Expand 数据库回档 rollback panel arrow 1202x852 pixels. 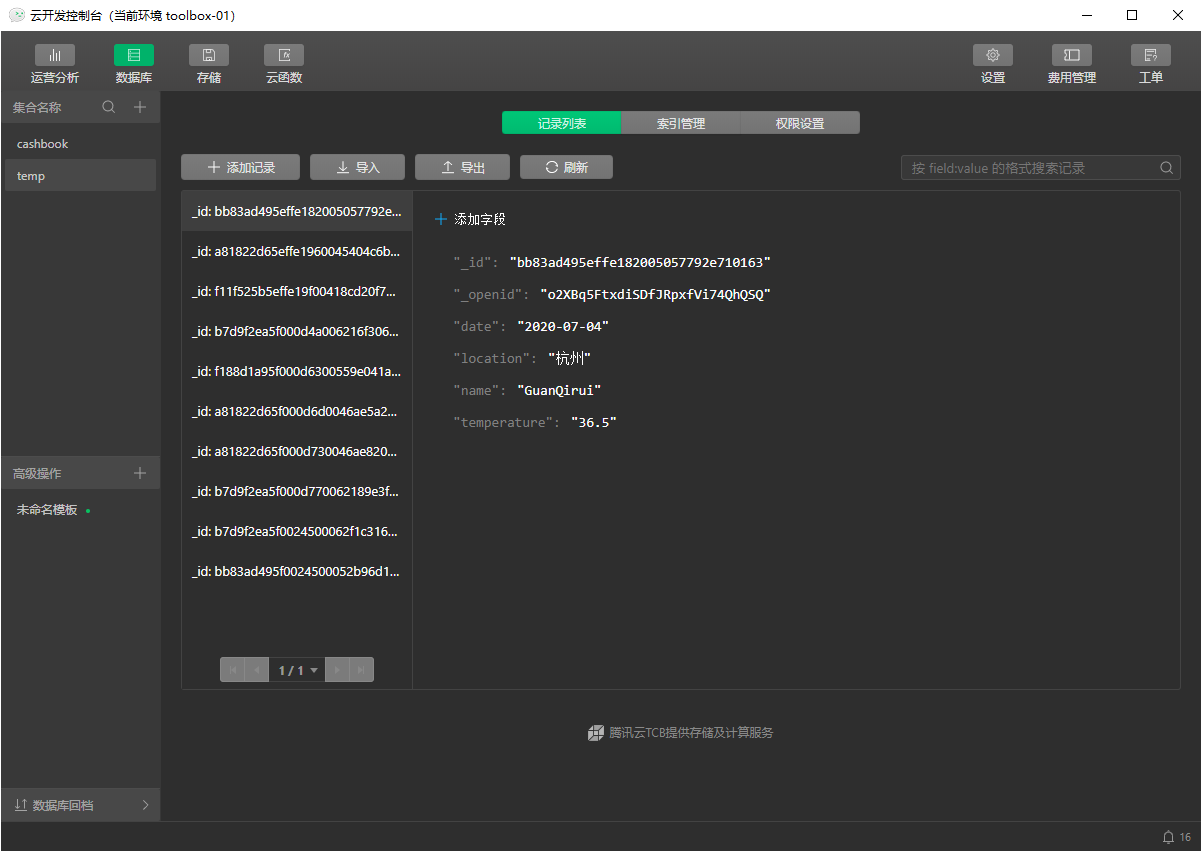[x=145, y=805]
